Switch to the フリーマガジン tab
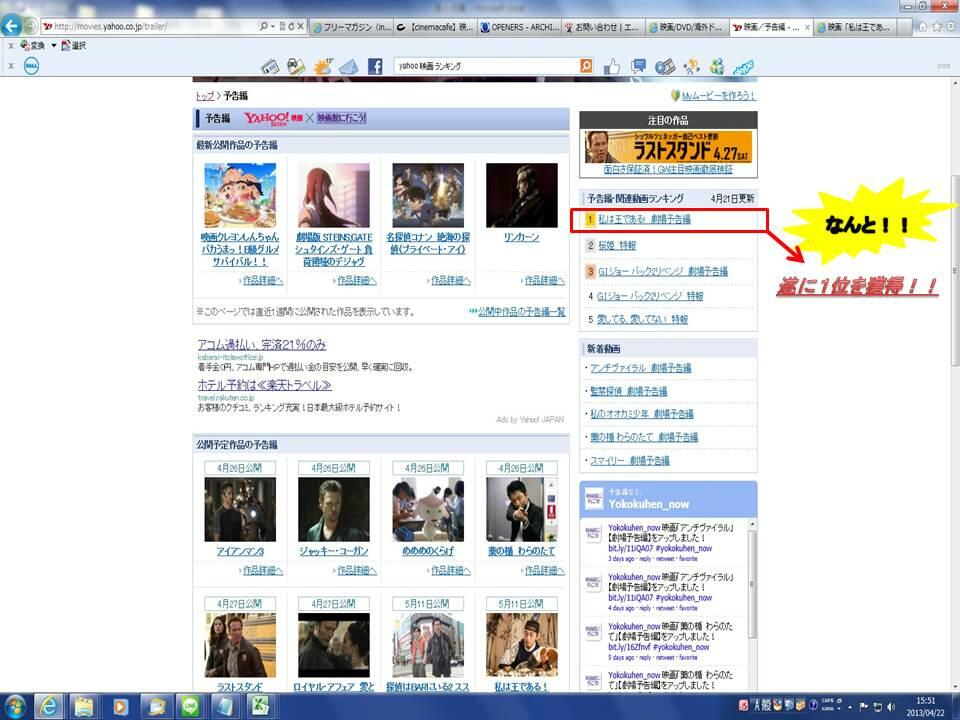Viewport: 960px width, 720px height. point(351,27)
